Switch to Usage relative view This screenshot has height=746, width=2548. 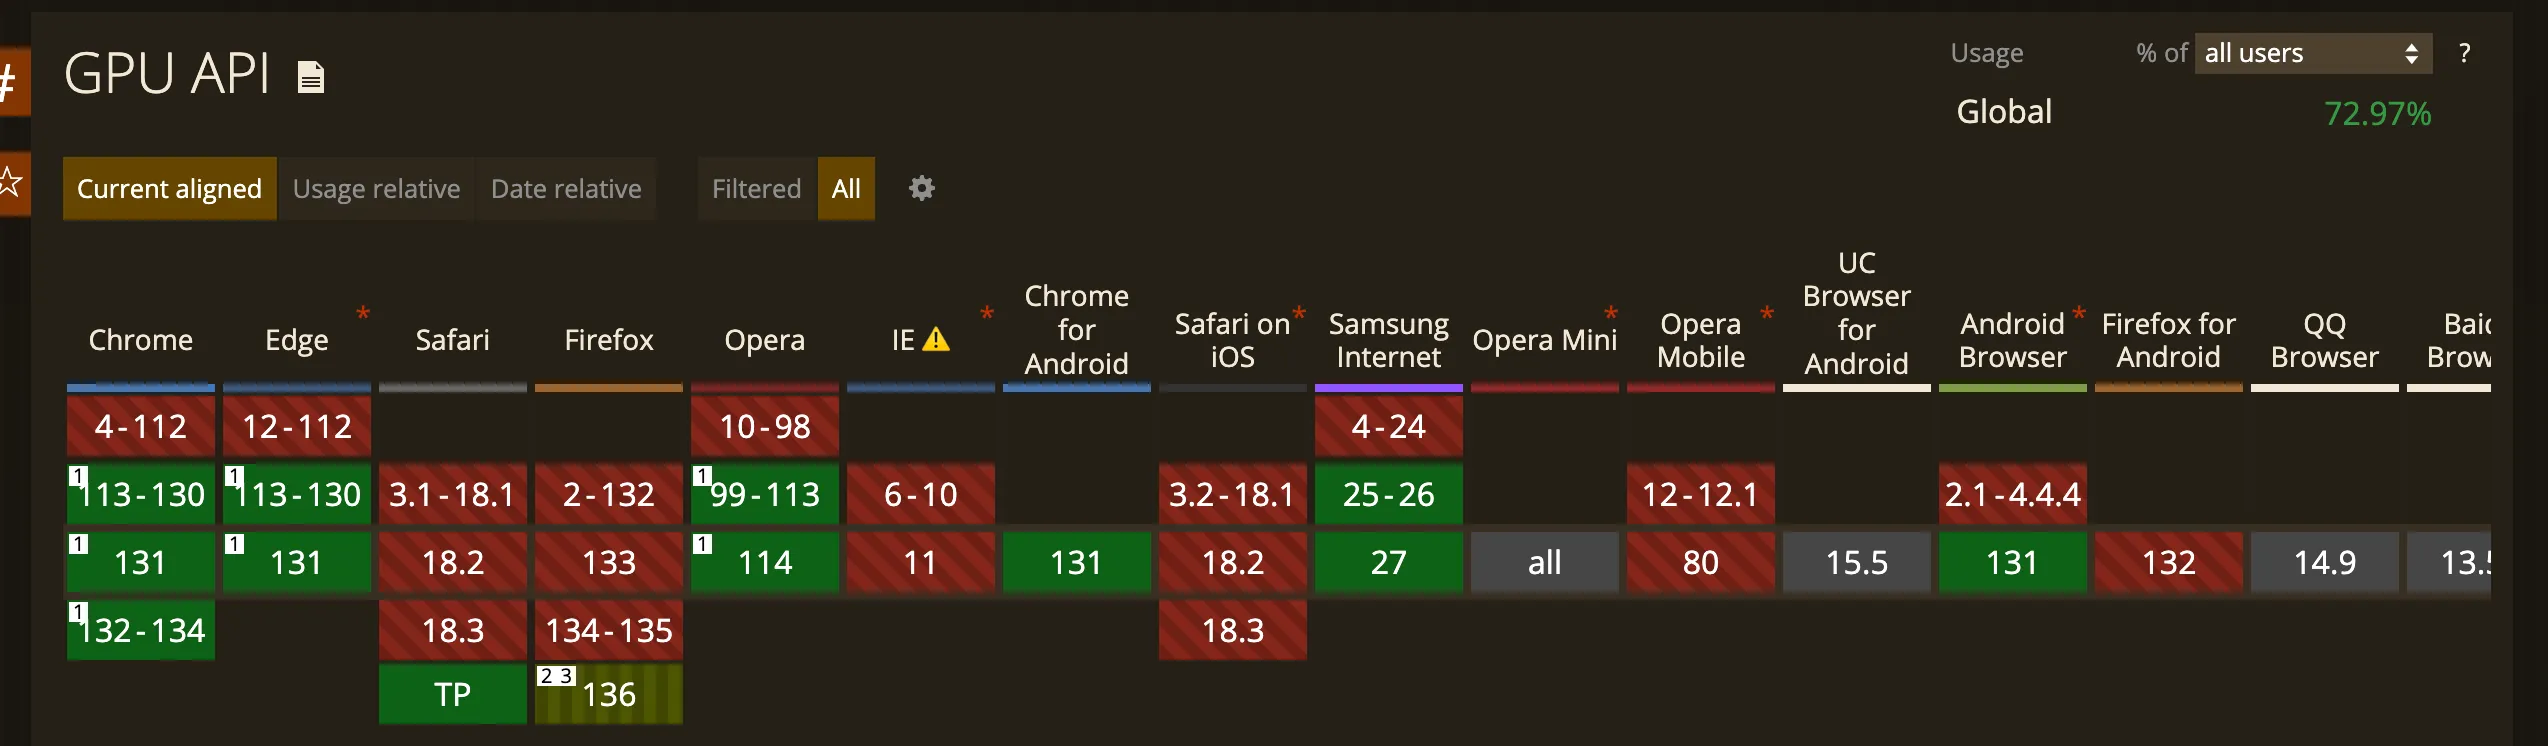[376, 189]
